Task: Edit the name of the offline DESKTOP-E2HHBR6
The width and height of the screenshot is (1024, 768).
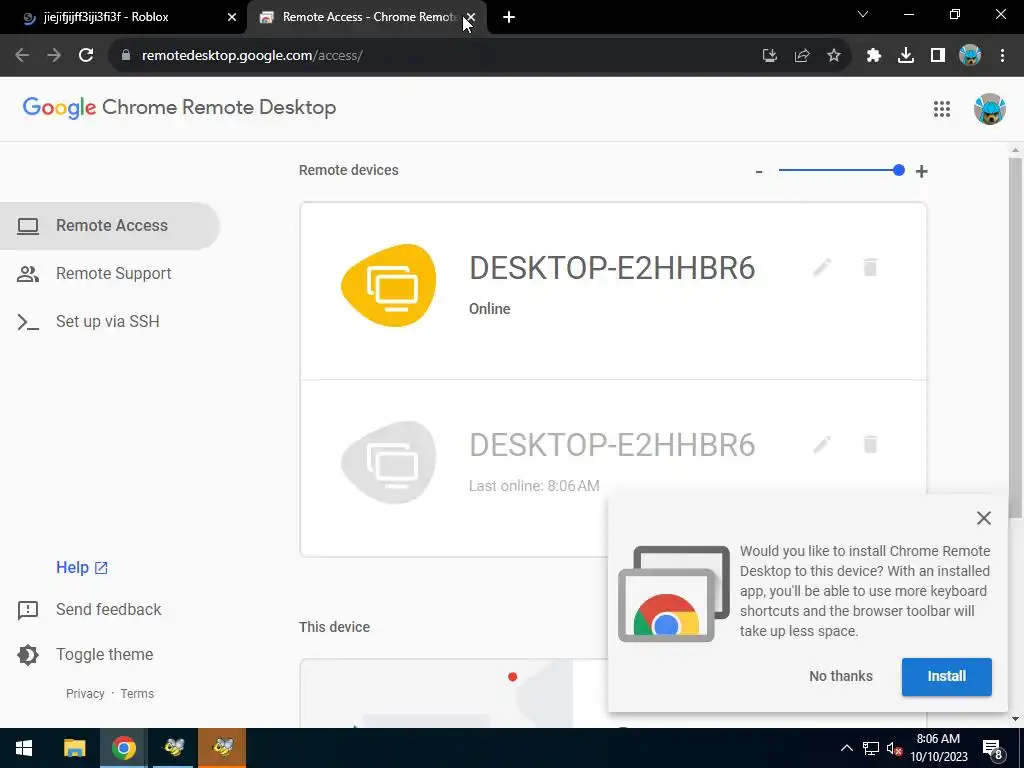Action: [x=822, y=445]
